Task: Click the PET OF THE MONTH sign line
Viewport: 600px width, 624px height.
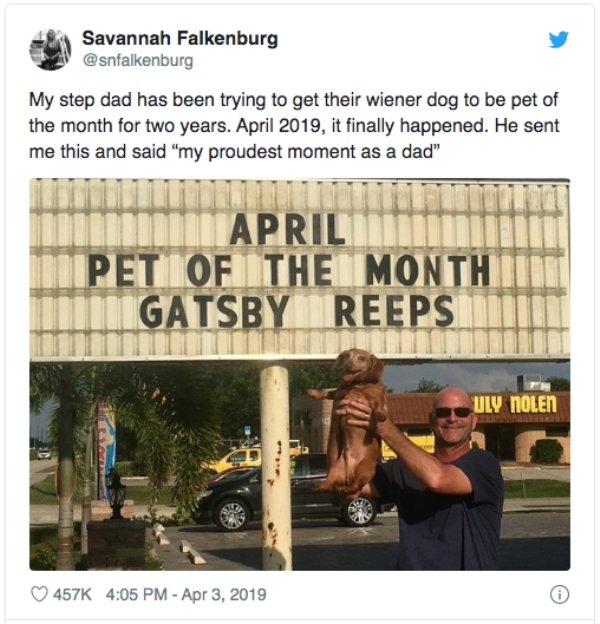Action: pos(289,270)
